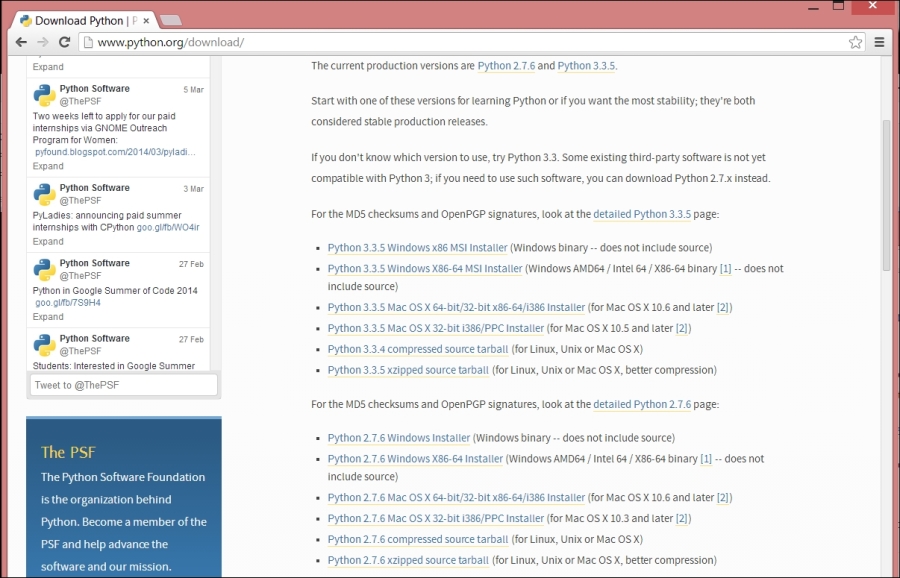Click the browser Back arrow
Image resolution: width=900 pixels, height=578 pixels.
(21, 42)
